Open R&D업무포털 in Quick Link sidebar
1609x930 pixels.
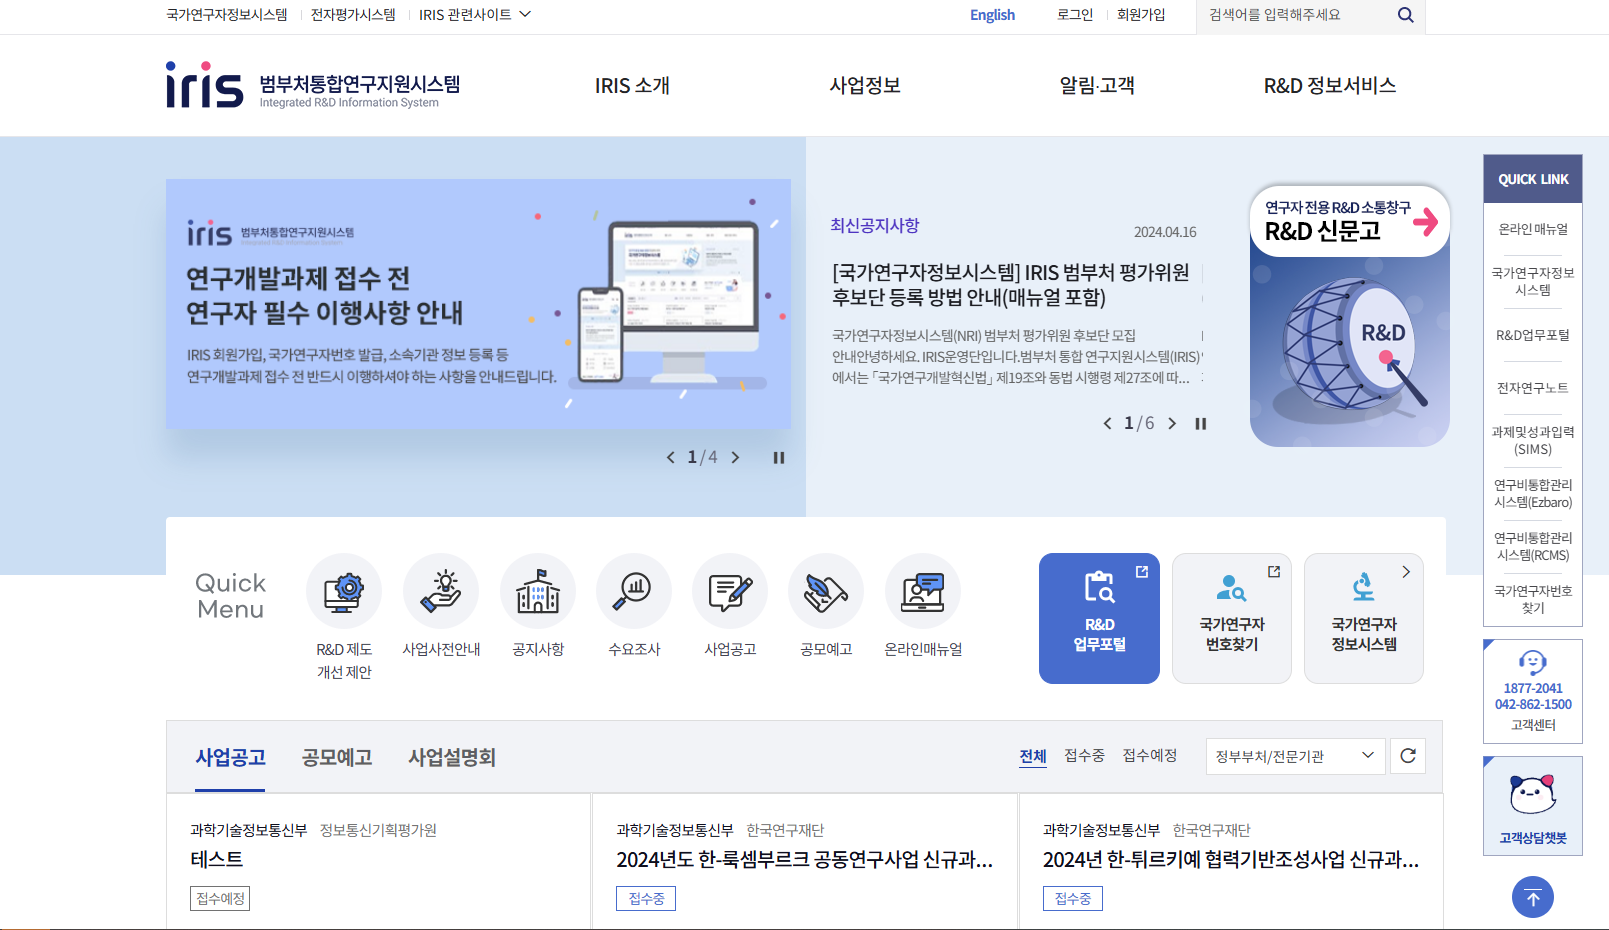[1533, 335]
